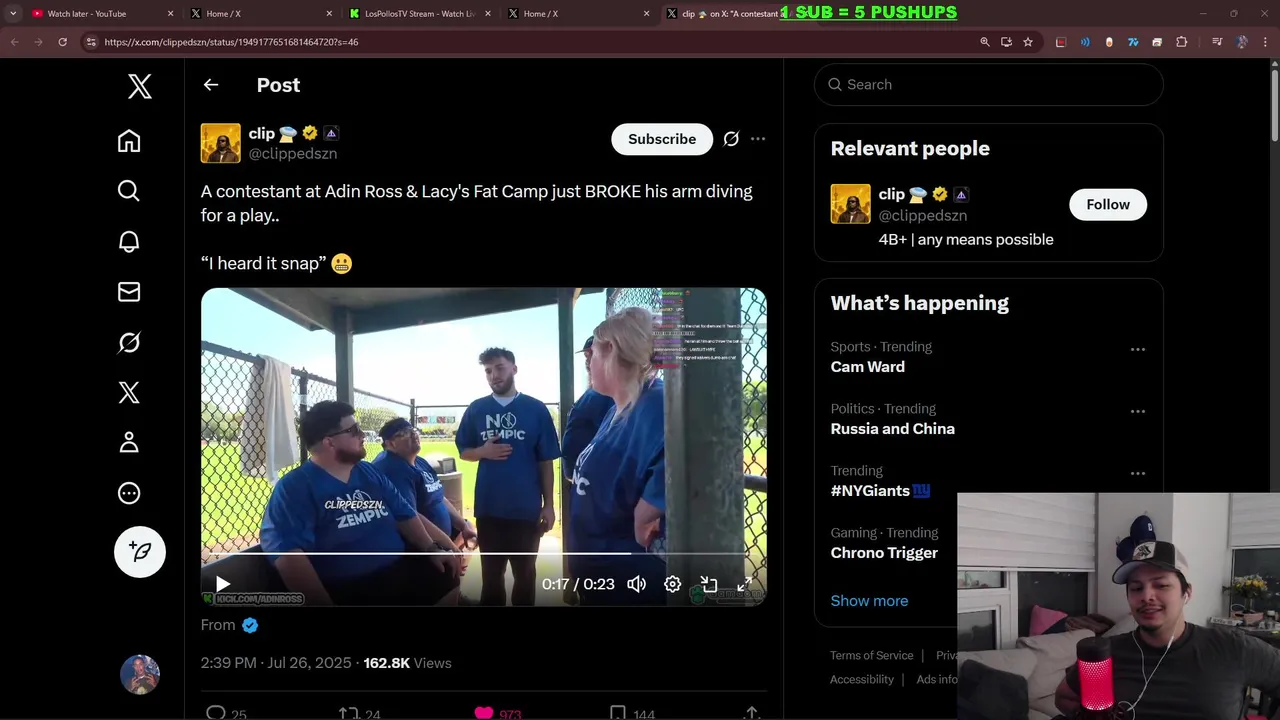Open more options for Cam Ward trend
This screenshot has width=1280, height=720.
1138,350
